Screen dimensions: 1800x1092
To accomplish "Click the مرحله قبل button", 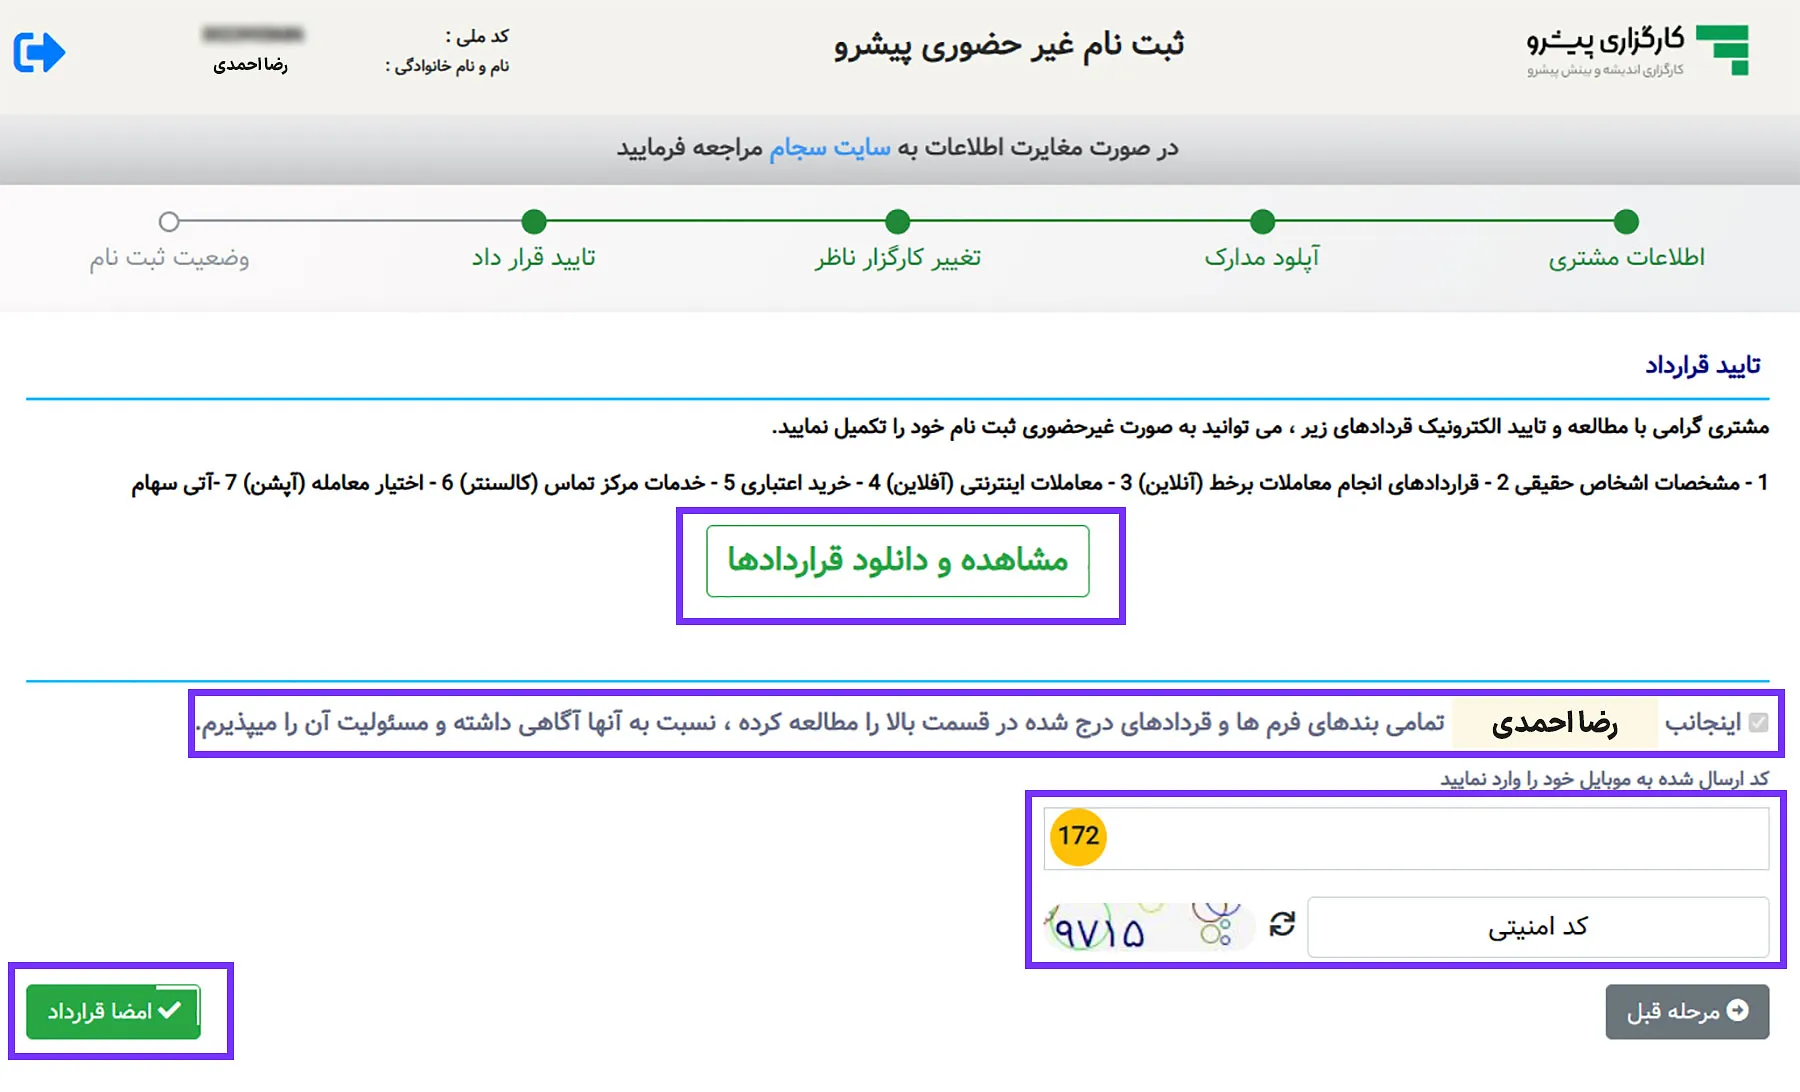I will 1687,1011.
